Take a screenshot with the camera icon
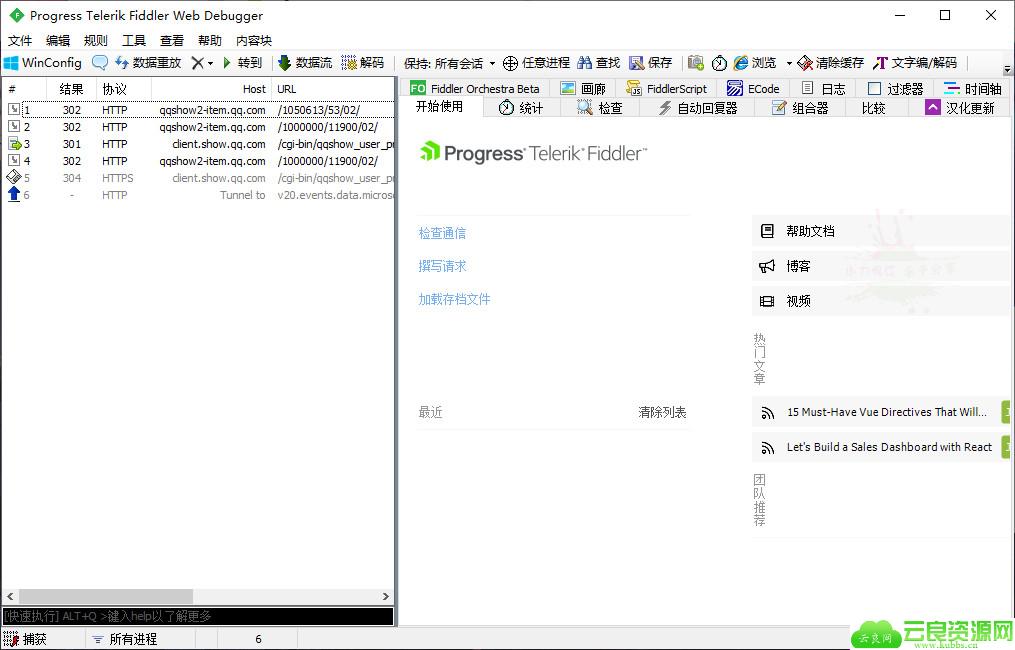This screenshot has height=650, width=1015. [x=696, y=63]
